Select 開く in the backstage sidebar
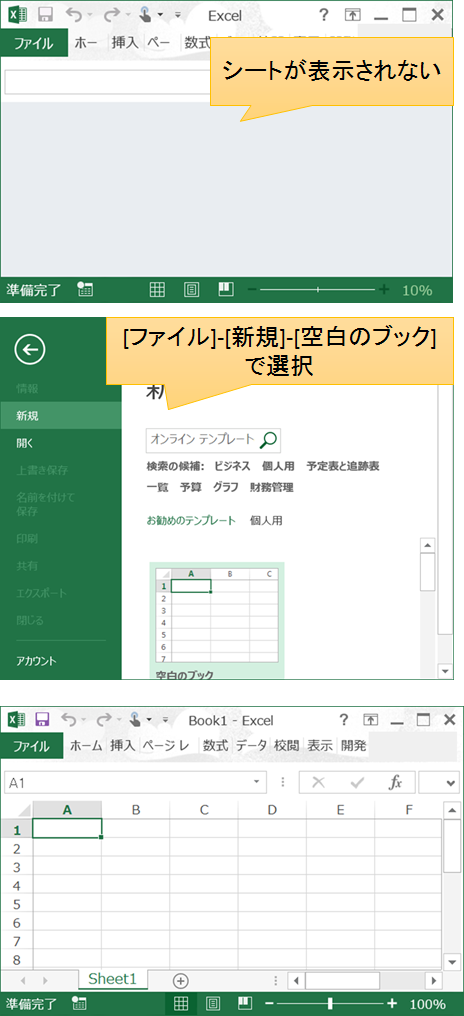This screenshot has height=1016, width=464. (61, 443)
